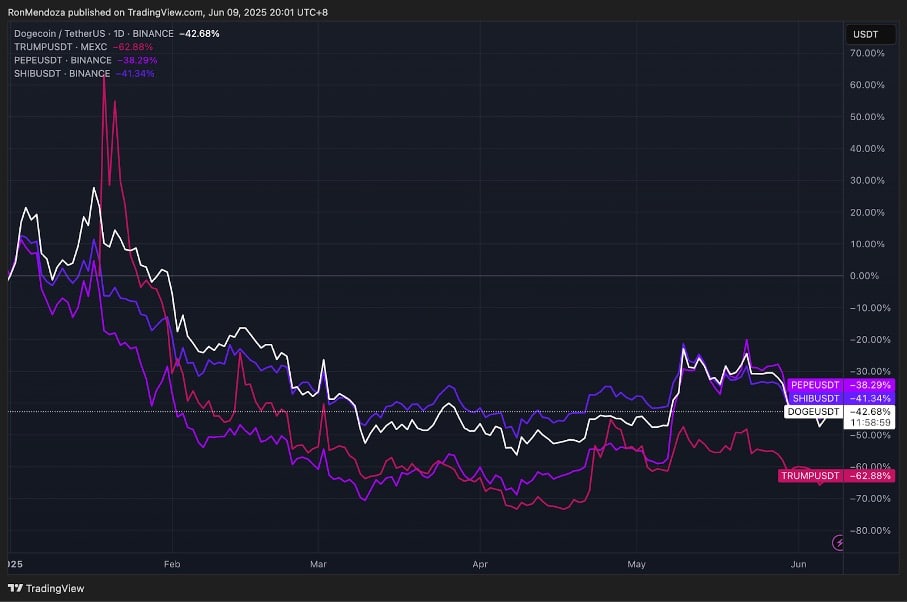
Task: Click the TRUMPUSDT price scale label
Action: coord(809,476)
